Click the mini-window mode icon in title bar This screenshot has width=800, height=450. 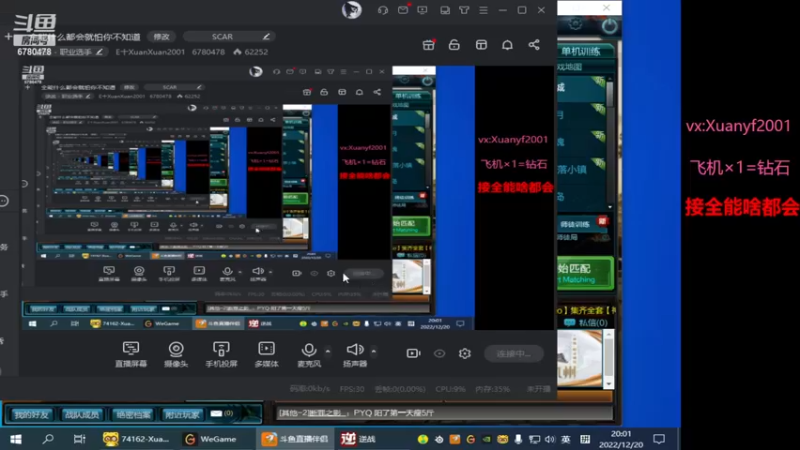click(x=445, y=10)
